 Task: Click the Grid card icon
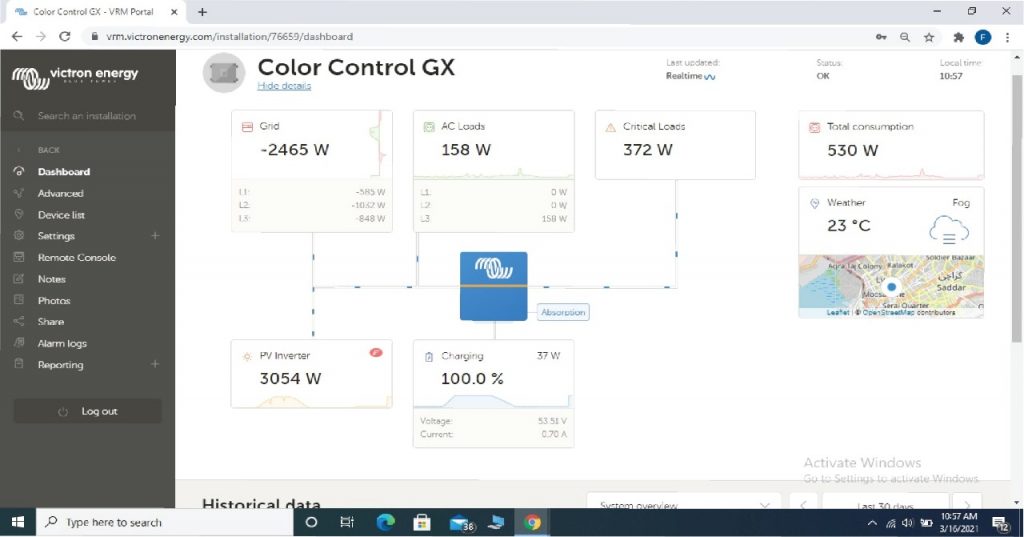click(x=248, y=127)
